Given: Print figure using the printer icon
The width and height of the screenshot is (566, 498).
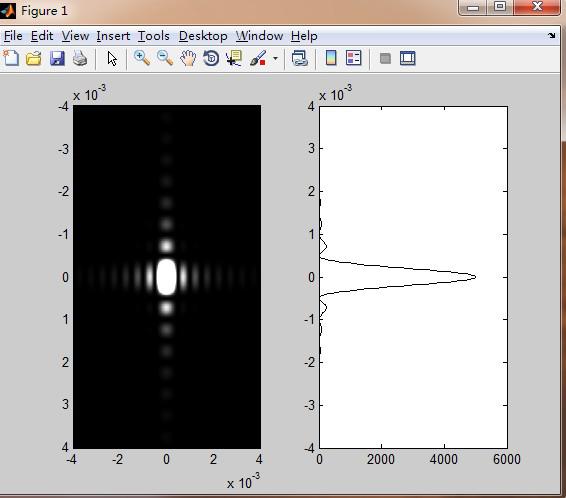Looking at the screenshot, I should click(80, 58).
